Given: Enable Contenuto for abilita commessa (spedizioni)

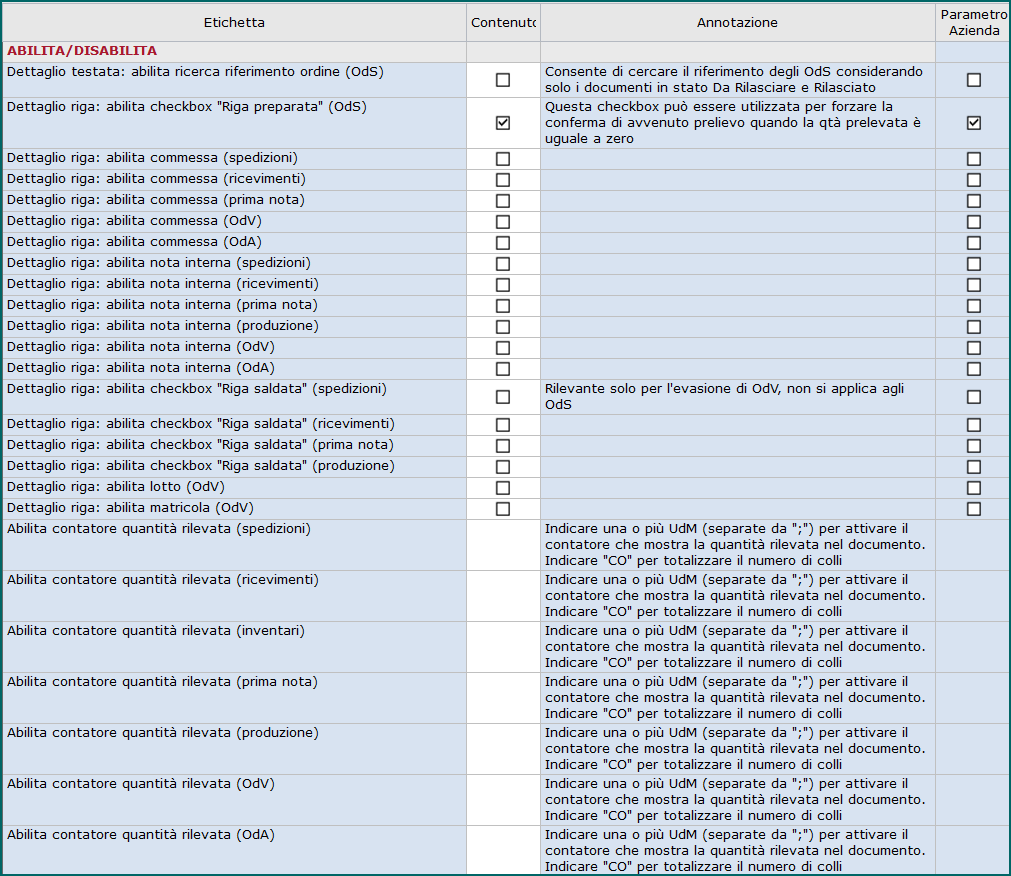Looking at the screenshot, I should (503, 159).
